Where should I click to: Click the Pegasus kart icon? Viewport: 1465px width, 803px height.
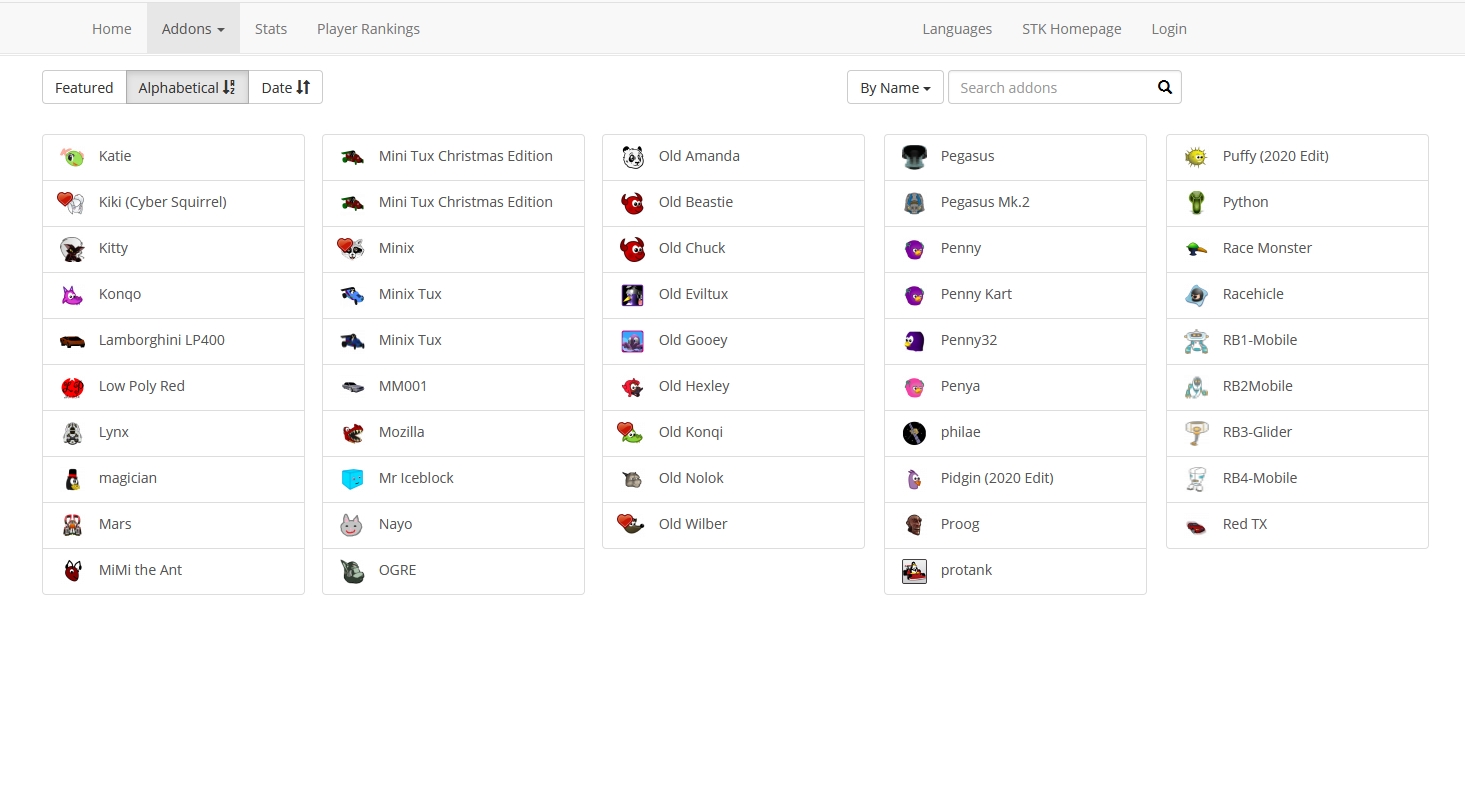914,157
